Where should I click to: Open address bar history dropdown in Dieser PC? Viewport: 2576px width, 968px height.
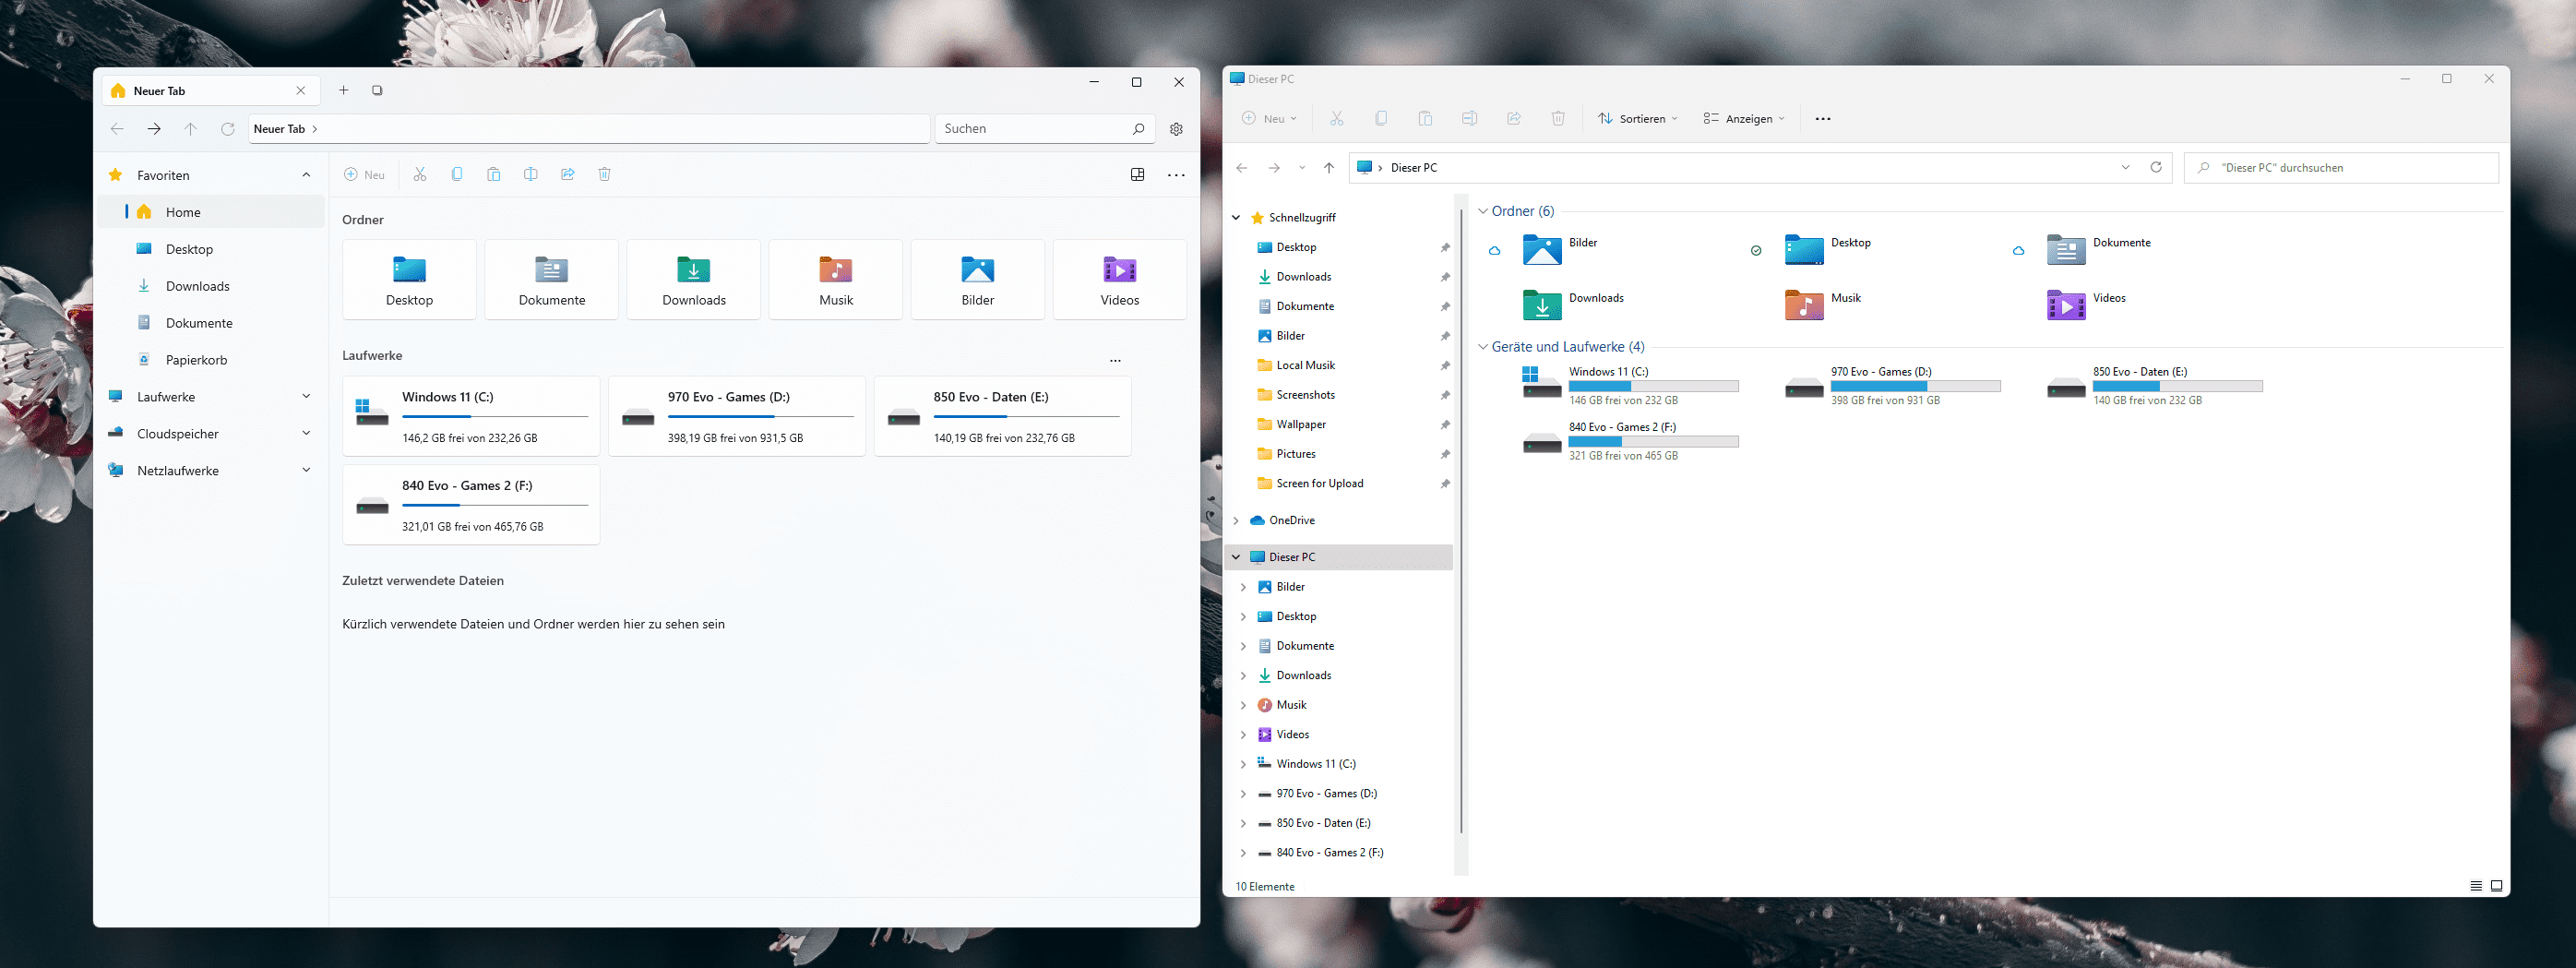click(x=2125, y=167)
